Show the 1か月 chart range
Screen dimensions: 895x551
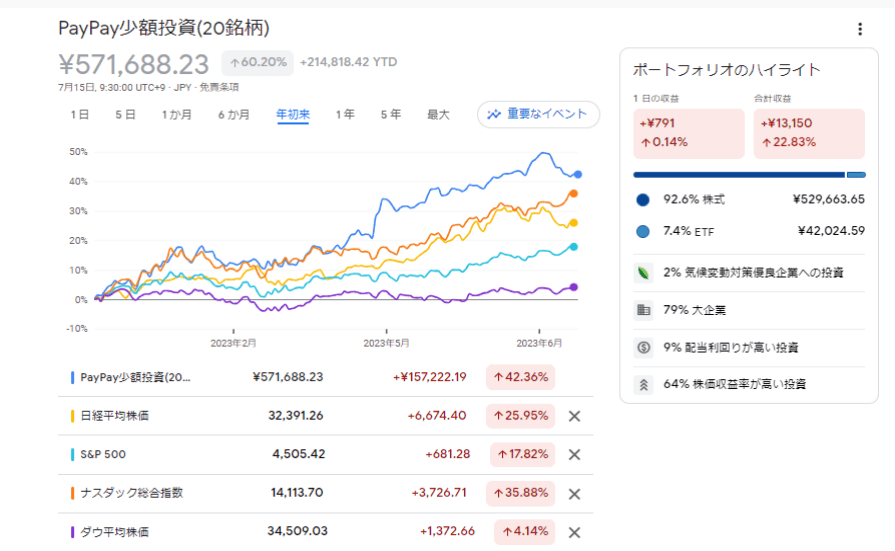pos(177,115)
